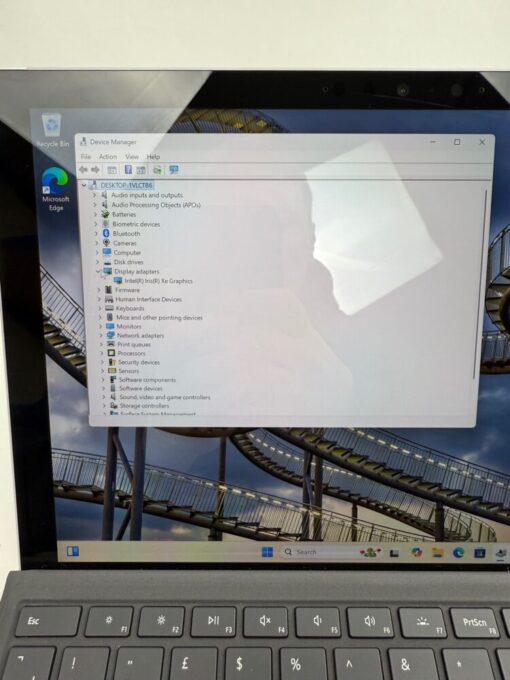
Task: Expand Audio inputs and outputs node
Action: [x=95, y=195]
